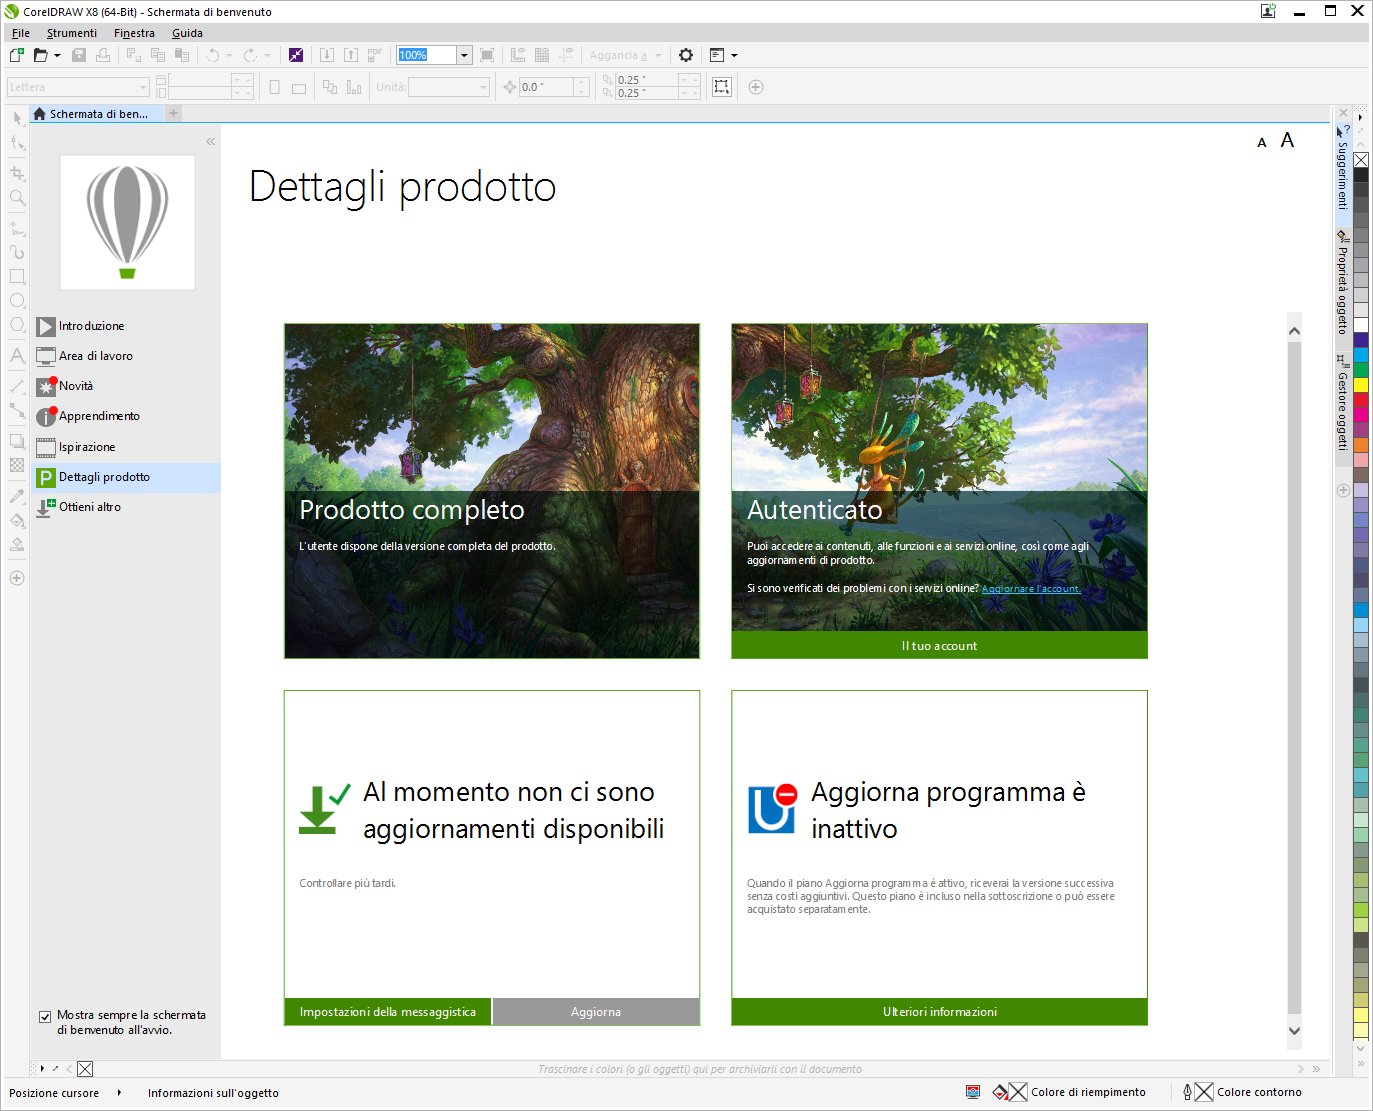Image resolution: width=1373 pixels, height=1111 pixels.
Task: Click the Undo arrow icon
Action: [x=213, y=55]
